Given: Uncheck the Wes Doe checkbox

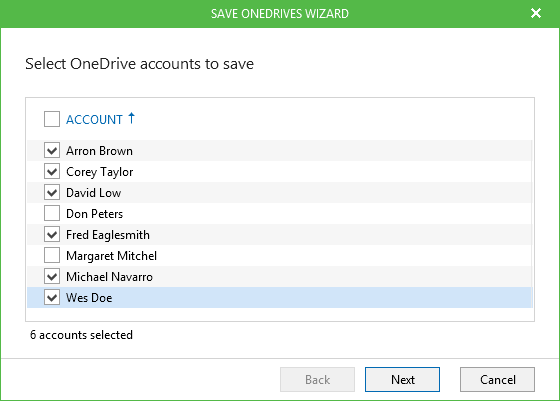Looking at the screenshot, I should [x=52, y=297].
